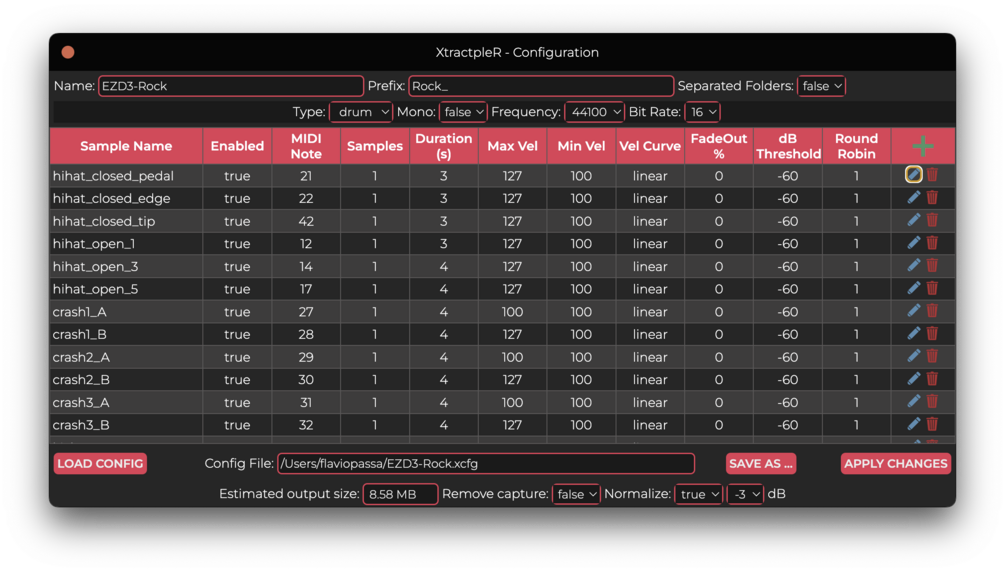Click the MIDI Note column header
This screenshot has height=572, width=1005.
(306, 146)
